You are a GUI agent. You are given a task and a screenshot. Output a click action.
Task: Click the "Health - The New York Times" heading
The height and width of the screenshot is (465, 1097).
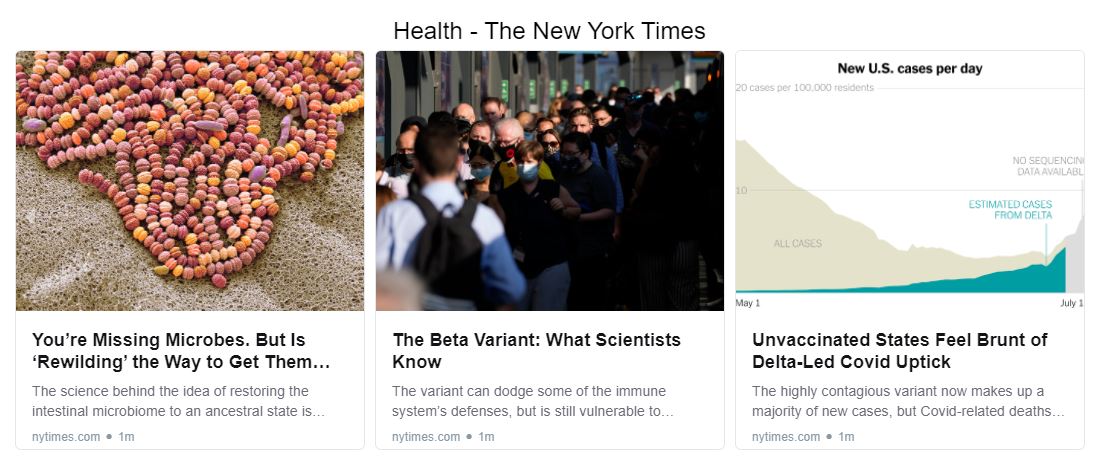click(x=549, y=30)
